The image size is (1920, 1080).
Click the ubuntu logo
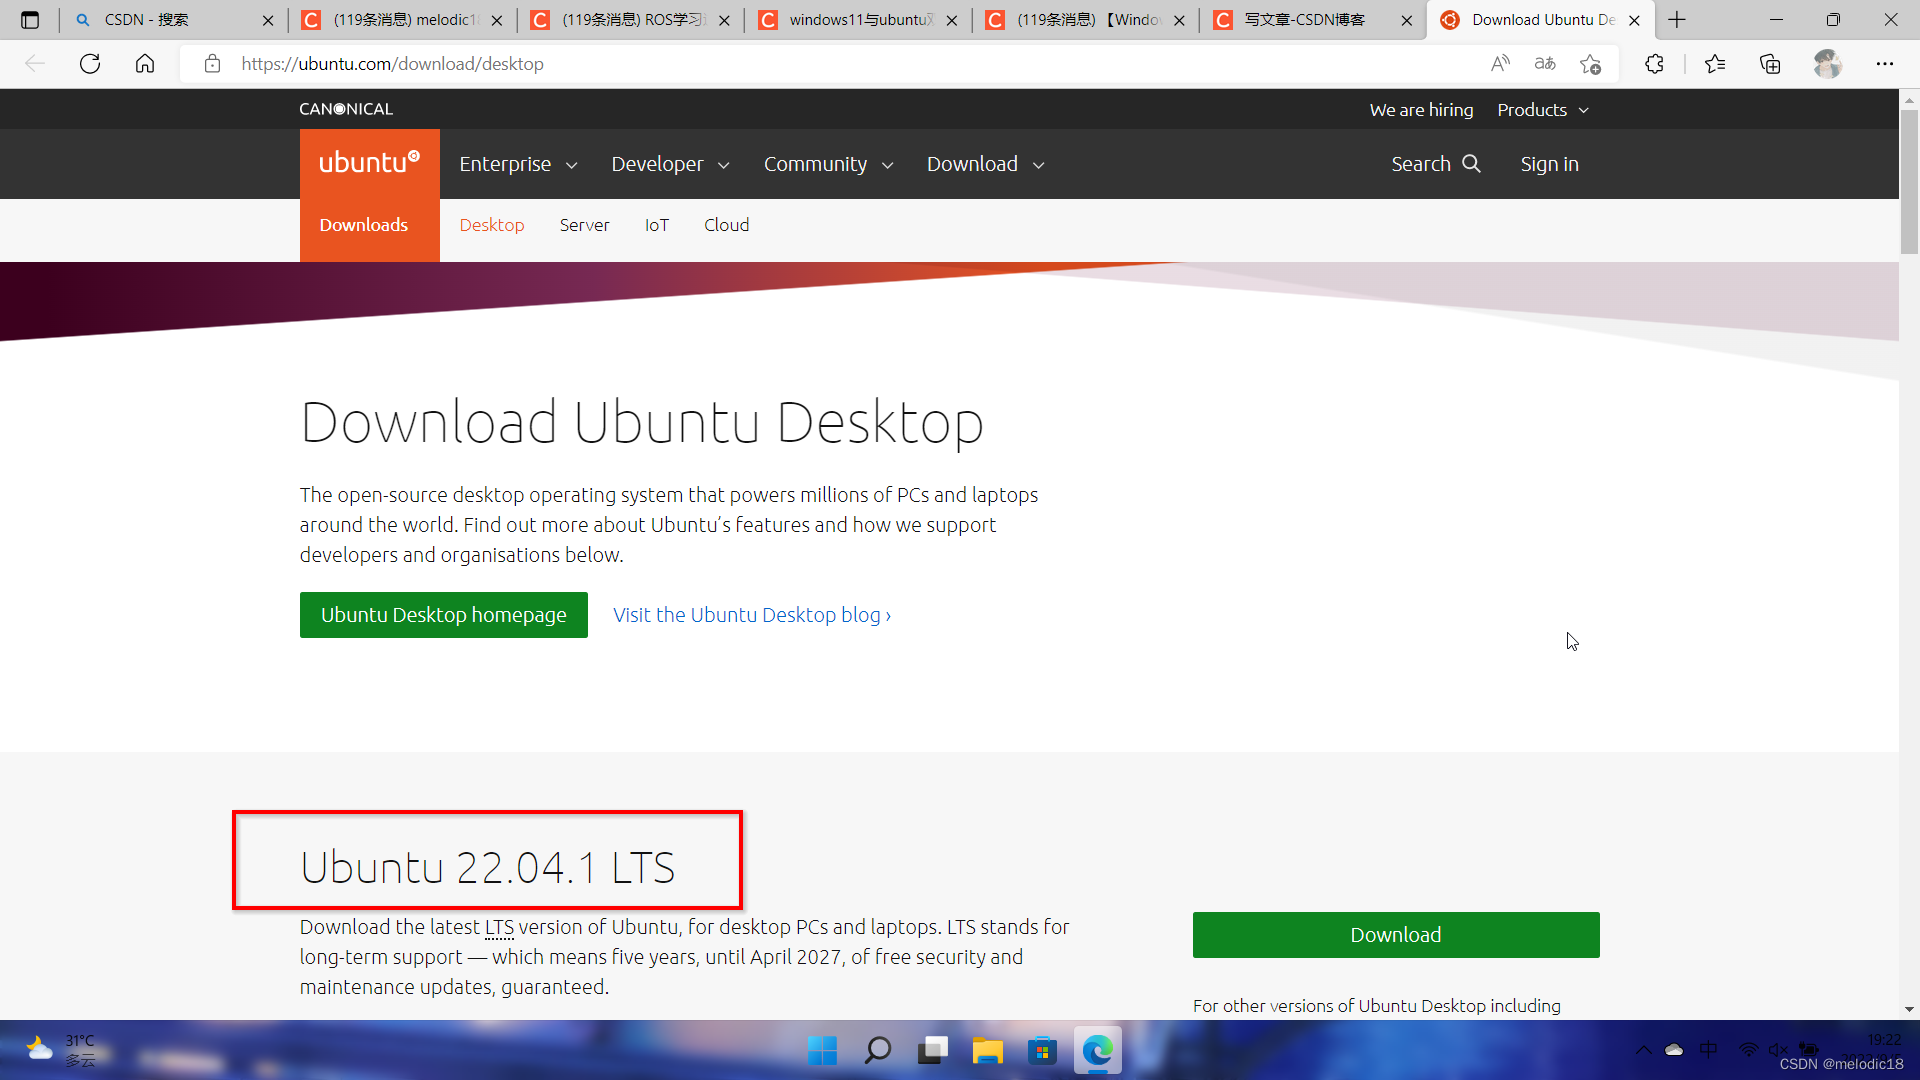click(369, 163)
